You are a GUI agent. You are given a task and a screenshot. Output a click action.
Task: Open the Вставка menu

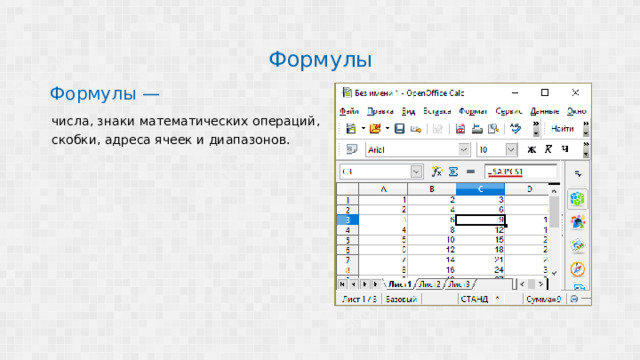[437, 111]
